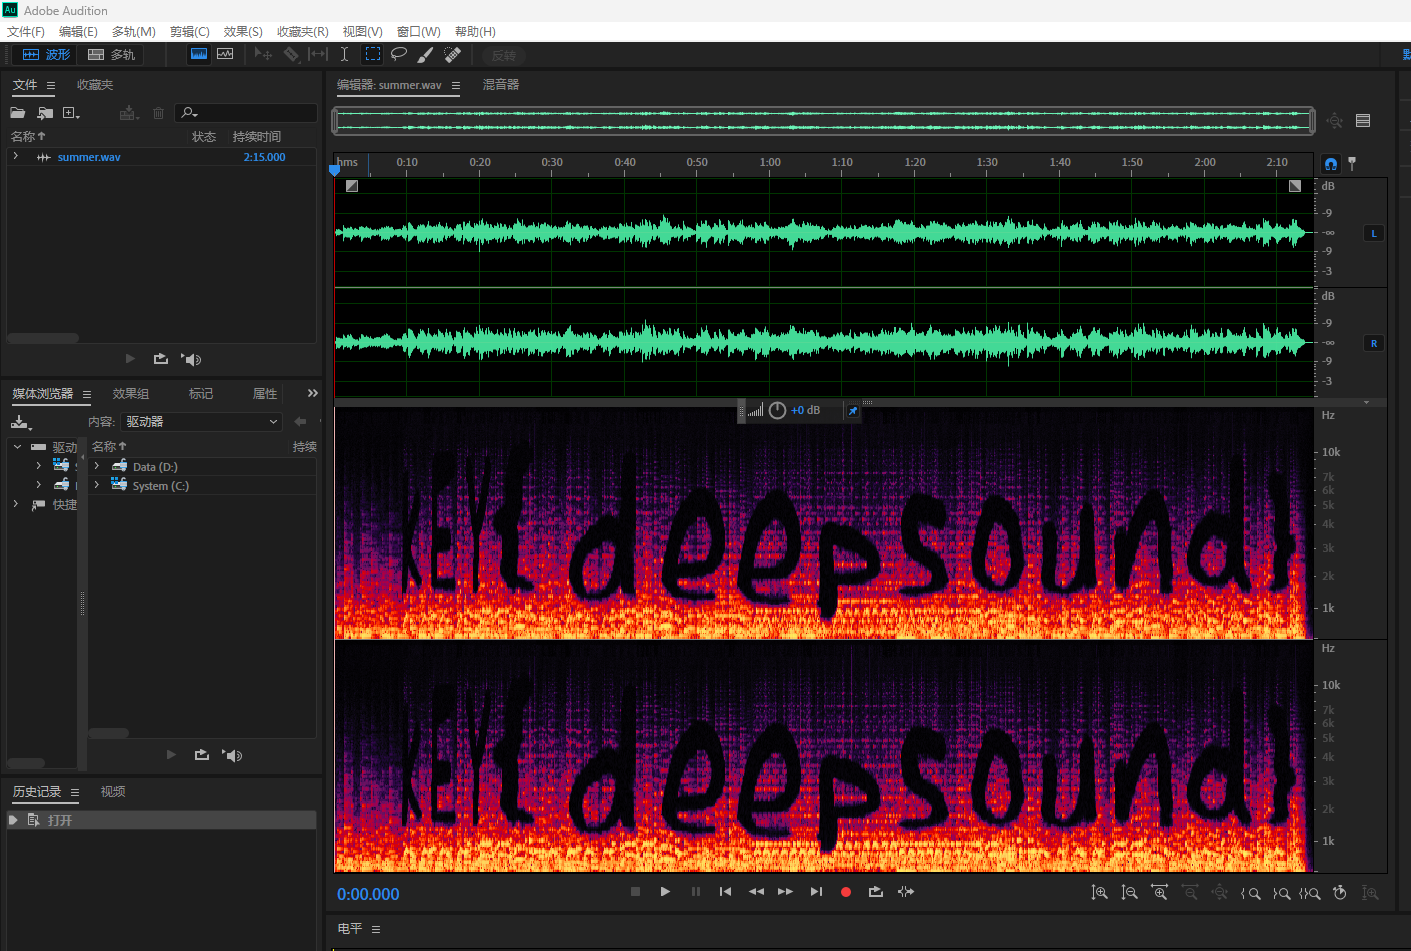Open file folder icon in Files panel
1411x951 pixels.
(x=18, y=113)
